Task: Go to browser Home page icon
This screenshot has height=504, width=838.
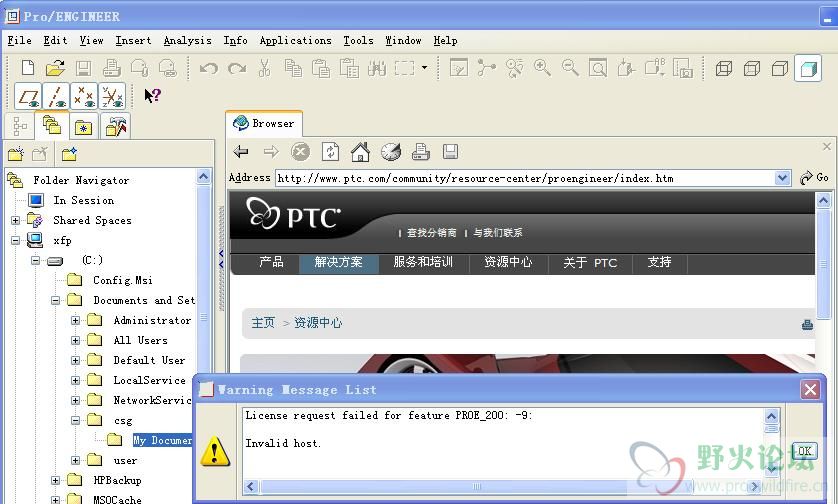Action: point(360,152)
